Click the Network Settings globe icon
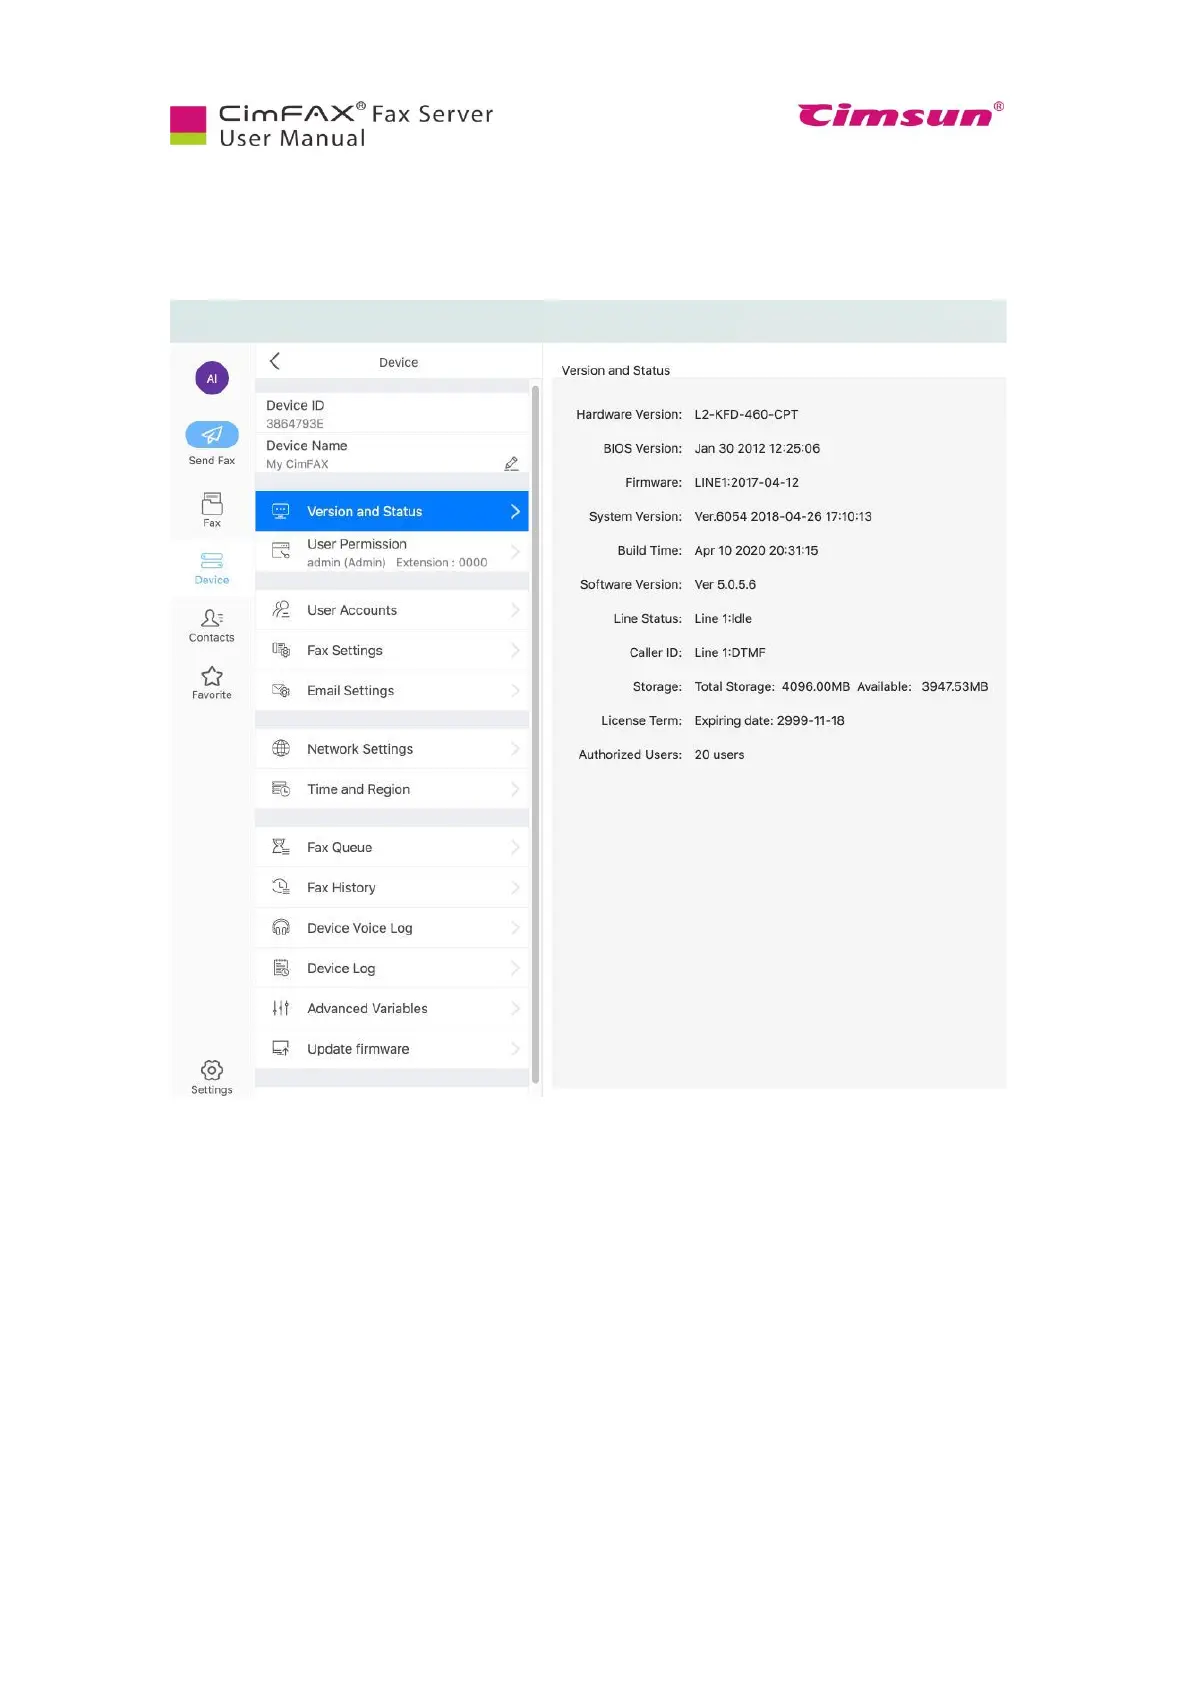Viewport: 1191px width, 1684px height. 281,748
